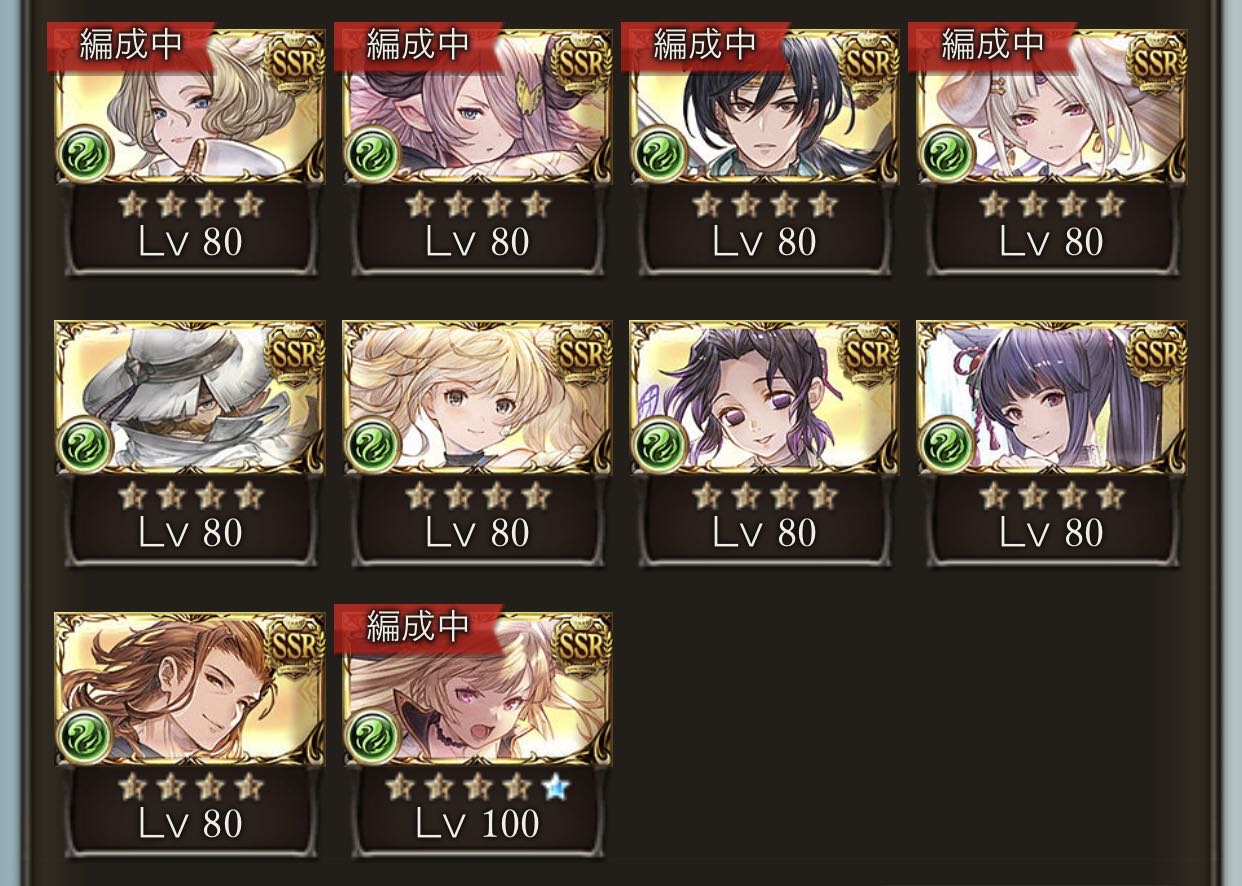Open the brown-haired smiling man's portrait
The height and width of the screenshot is (886, 1242).
(x=190, y=689)
